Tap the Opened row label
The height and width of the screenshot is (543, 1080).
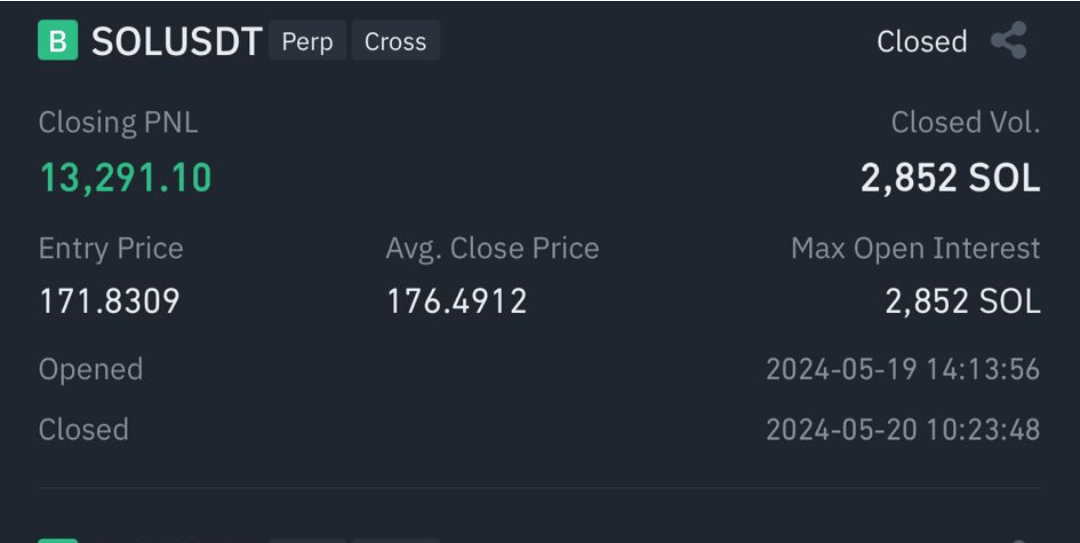91,369
